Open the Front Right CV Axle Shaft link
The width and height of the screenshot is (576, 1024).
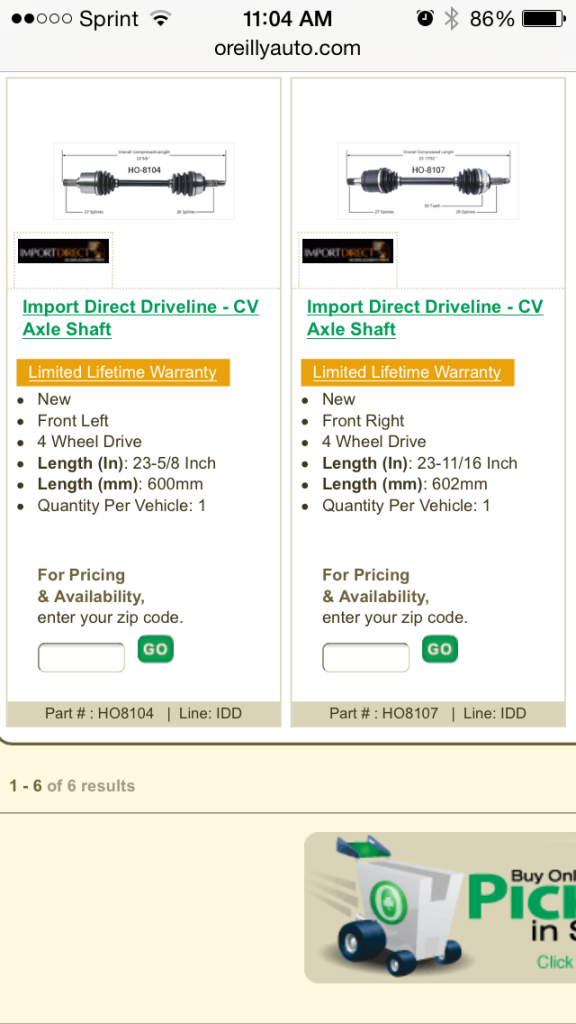click(425, 318)
